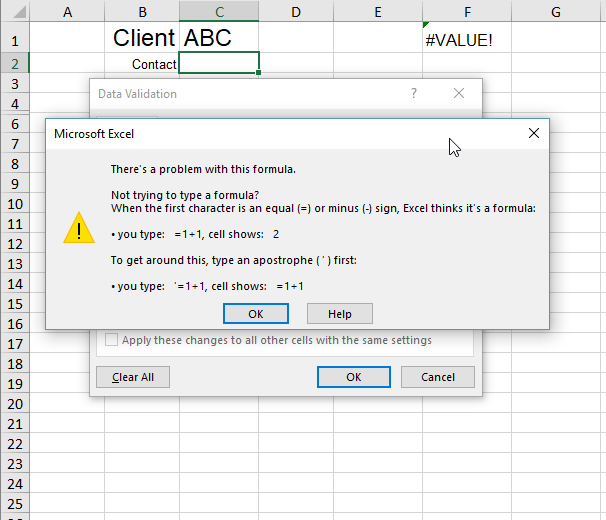Select column F header
The width and height of the screenshot is (606, 520).
coord(467,12)
